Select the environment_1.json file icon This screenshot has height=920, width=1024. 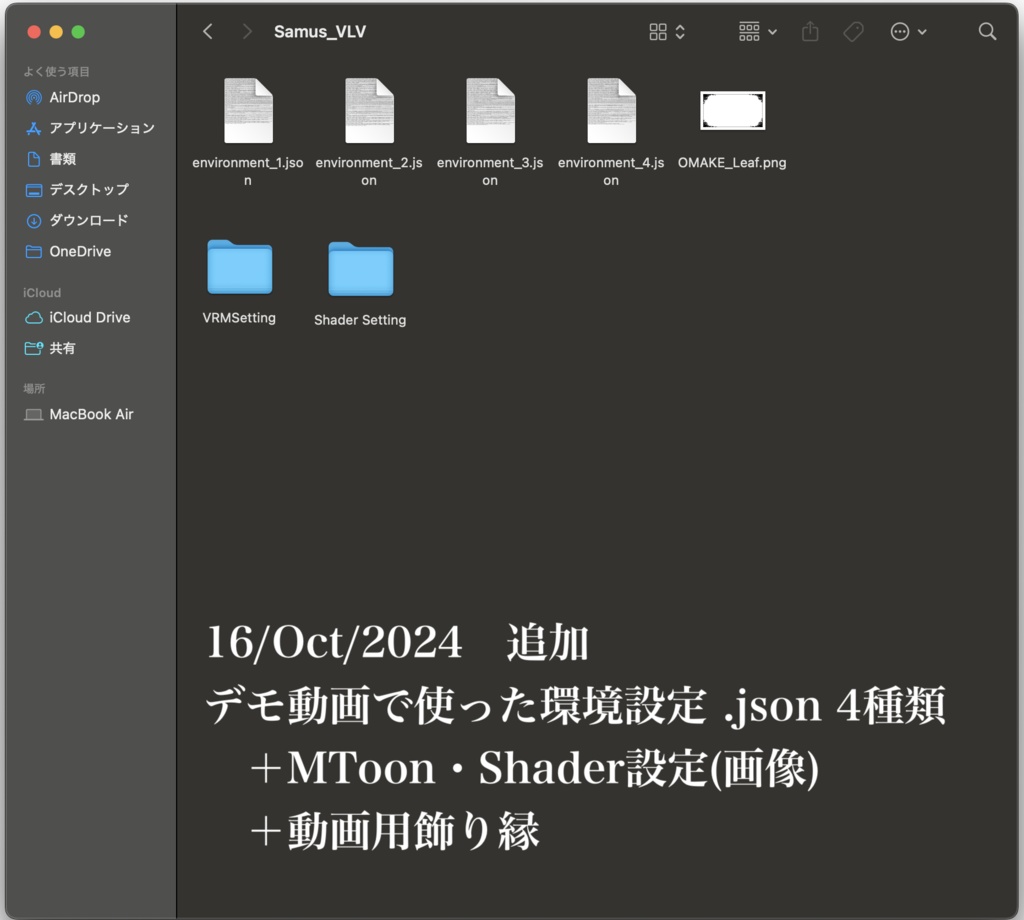pos(248,110)
